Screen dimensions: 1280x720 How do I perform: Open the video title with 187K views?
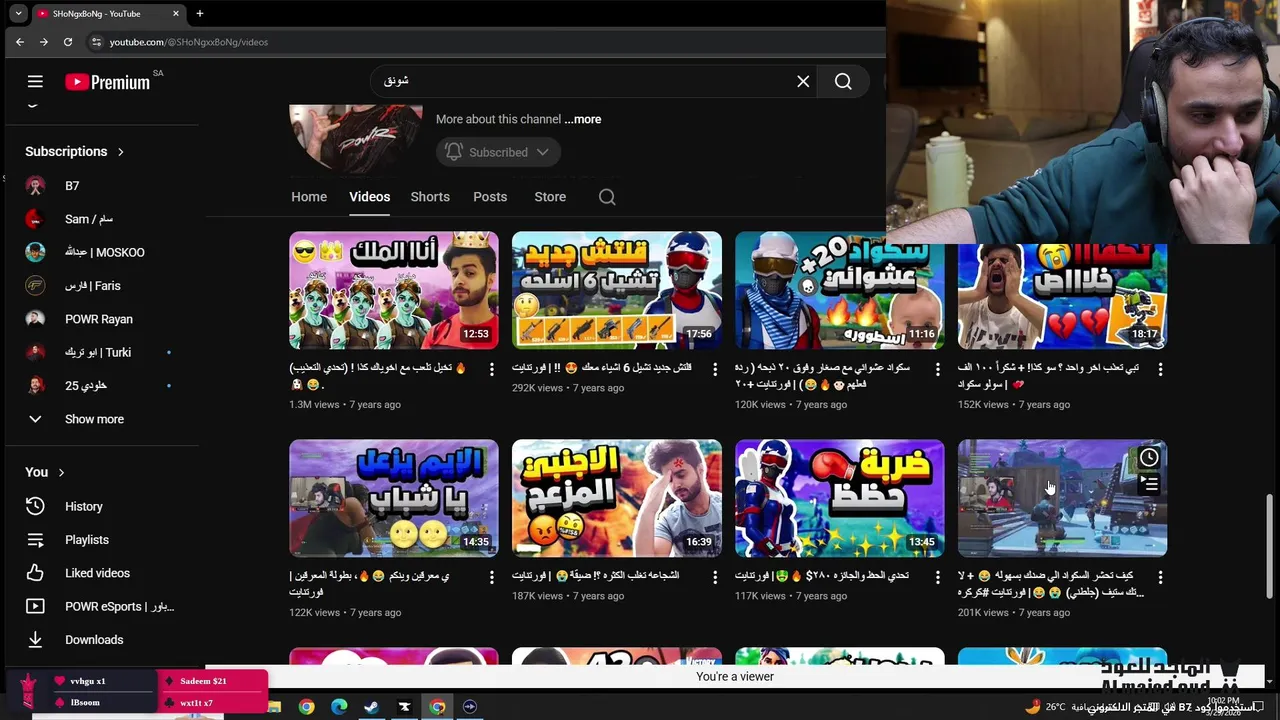pos(596,576)
